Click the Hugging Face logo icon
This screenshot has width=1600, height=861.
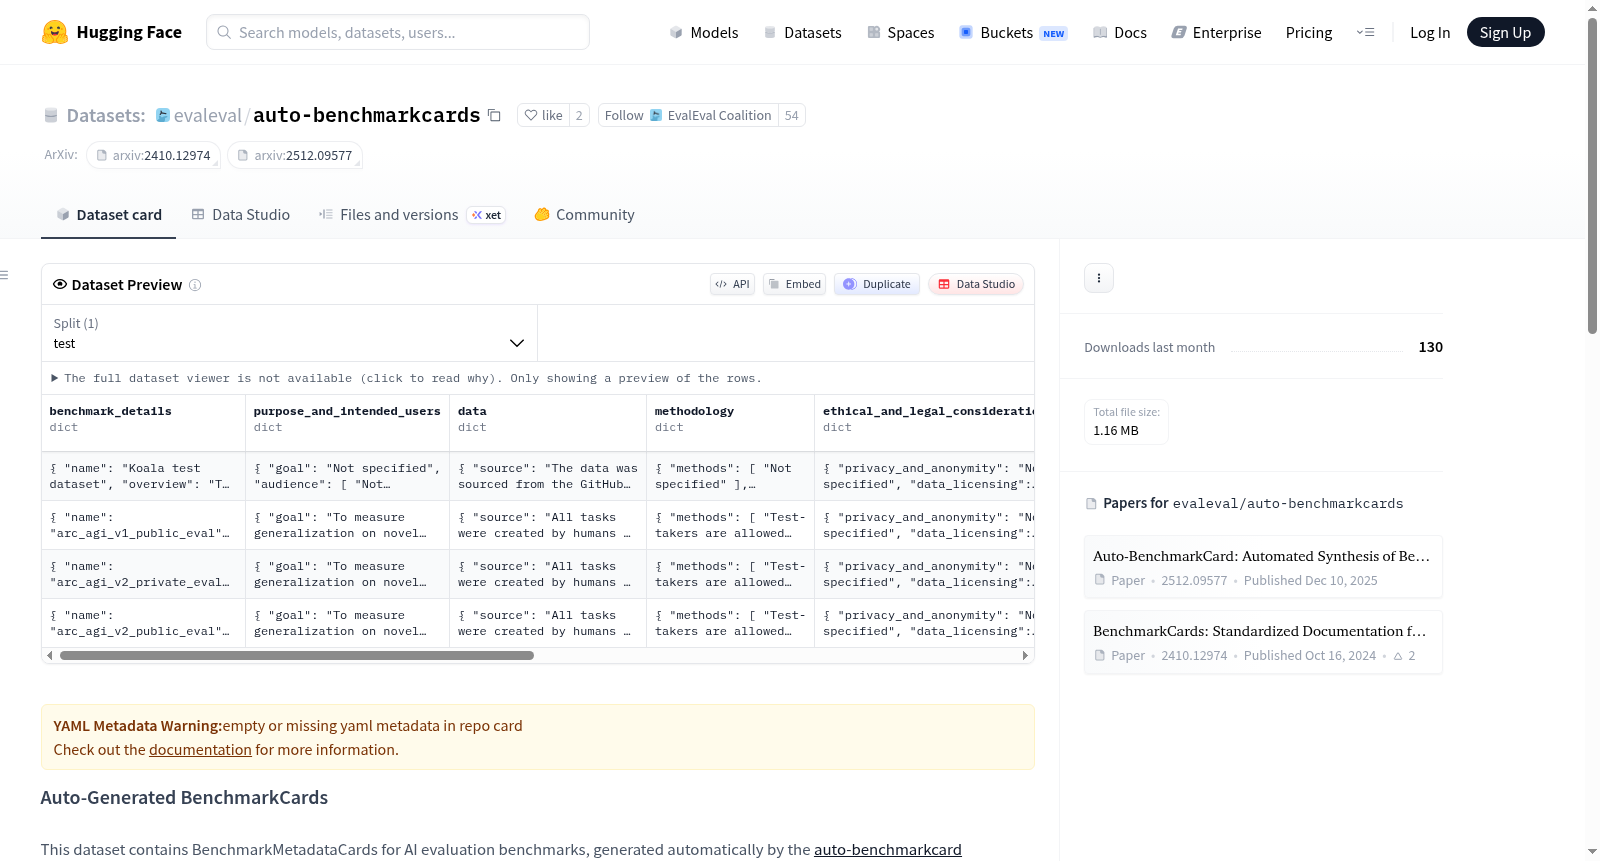(x=55, y=32)
